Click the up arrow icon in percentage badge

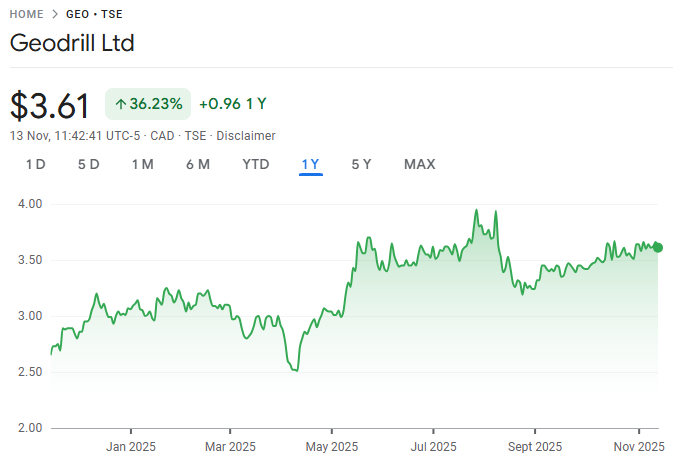click(121, 104)
